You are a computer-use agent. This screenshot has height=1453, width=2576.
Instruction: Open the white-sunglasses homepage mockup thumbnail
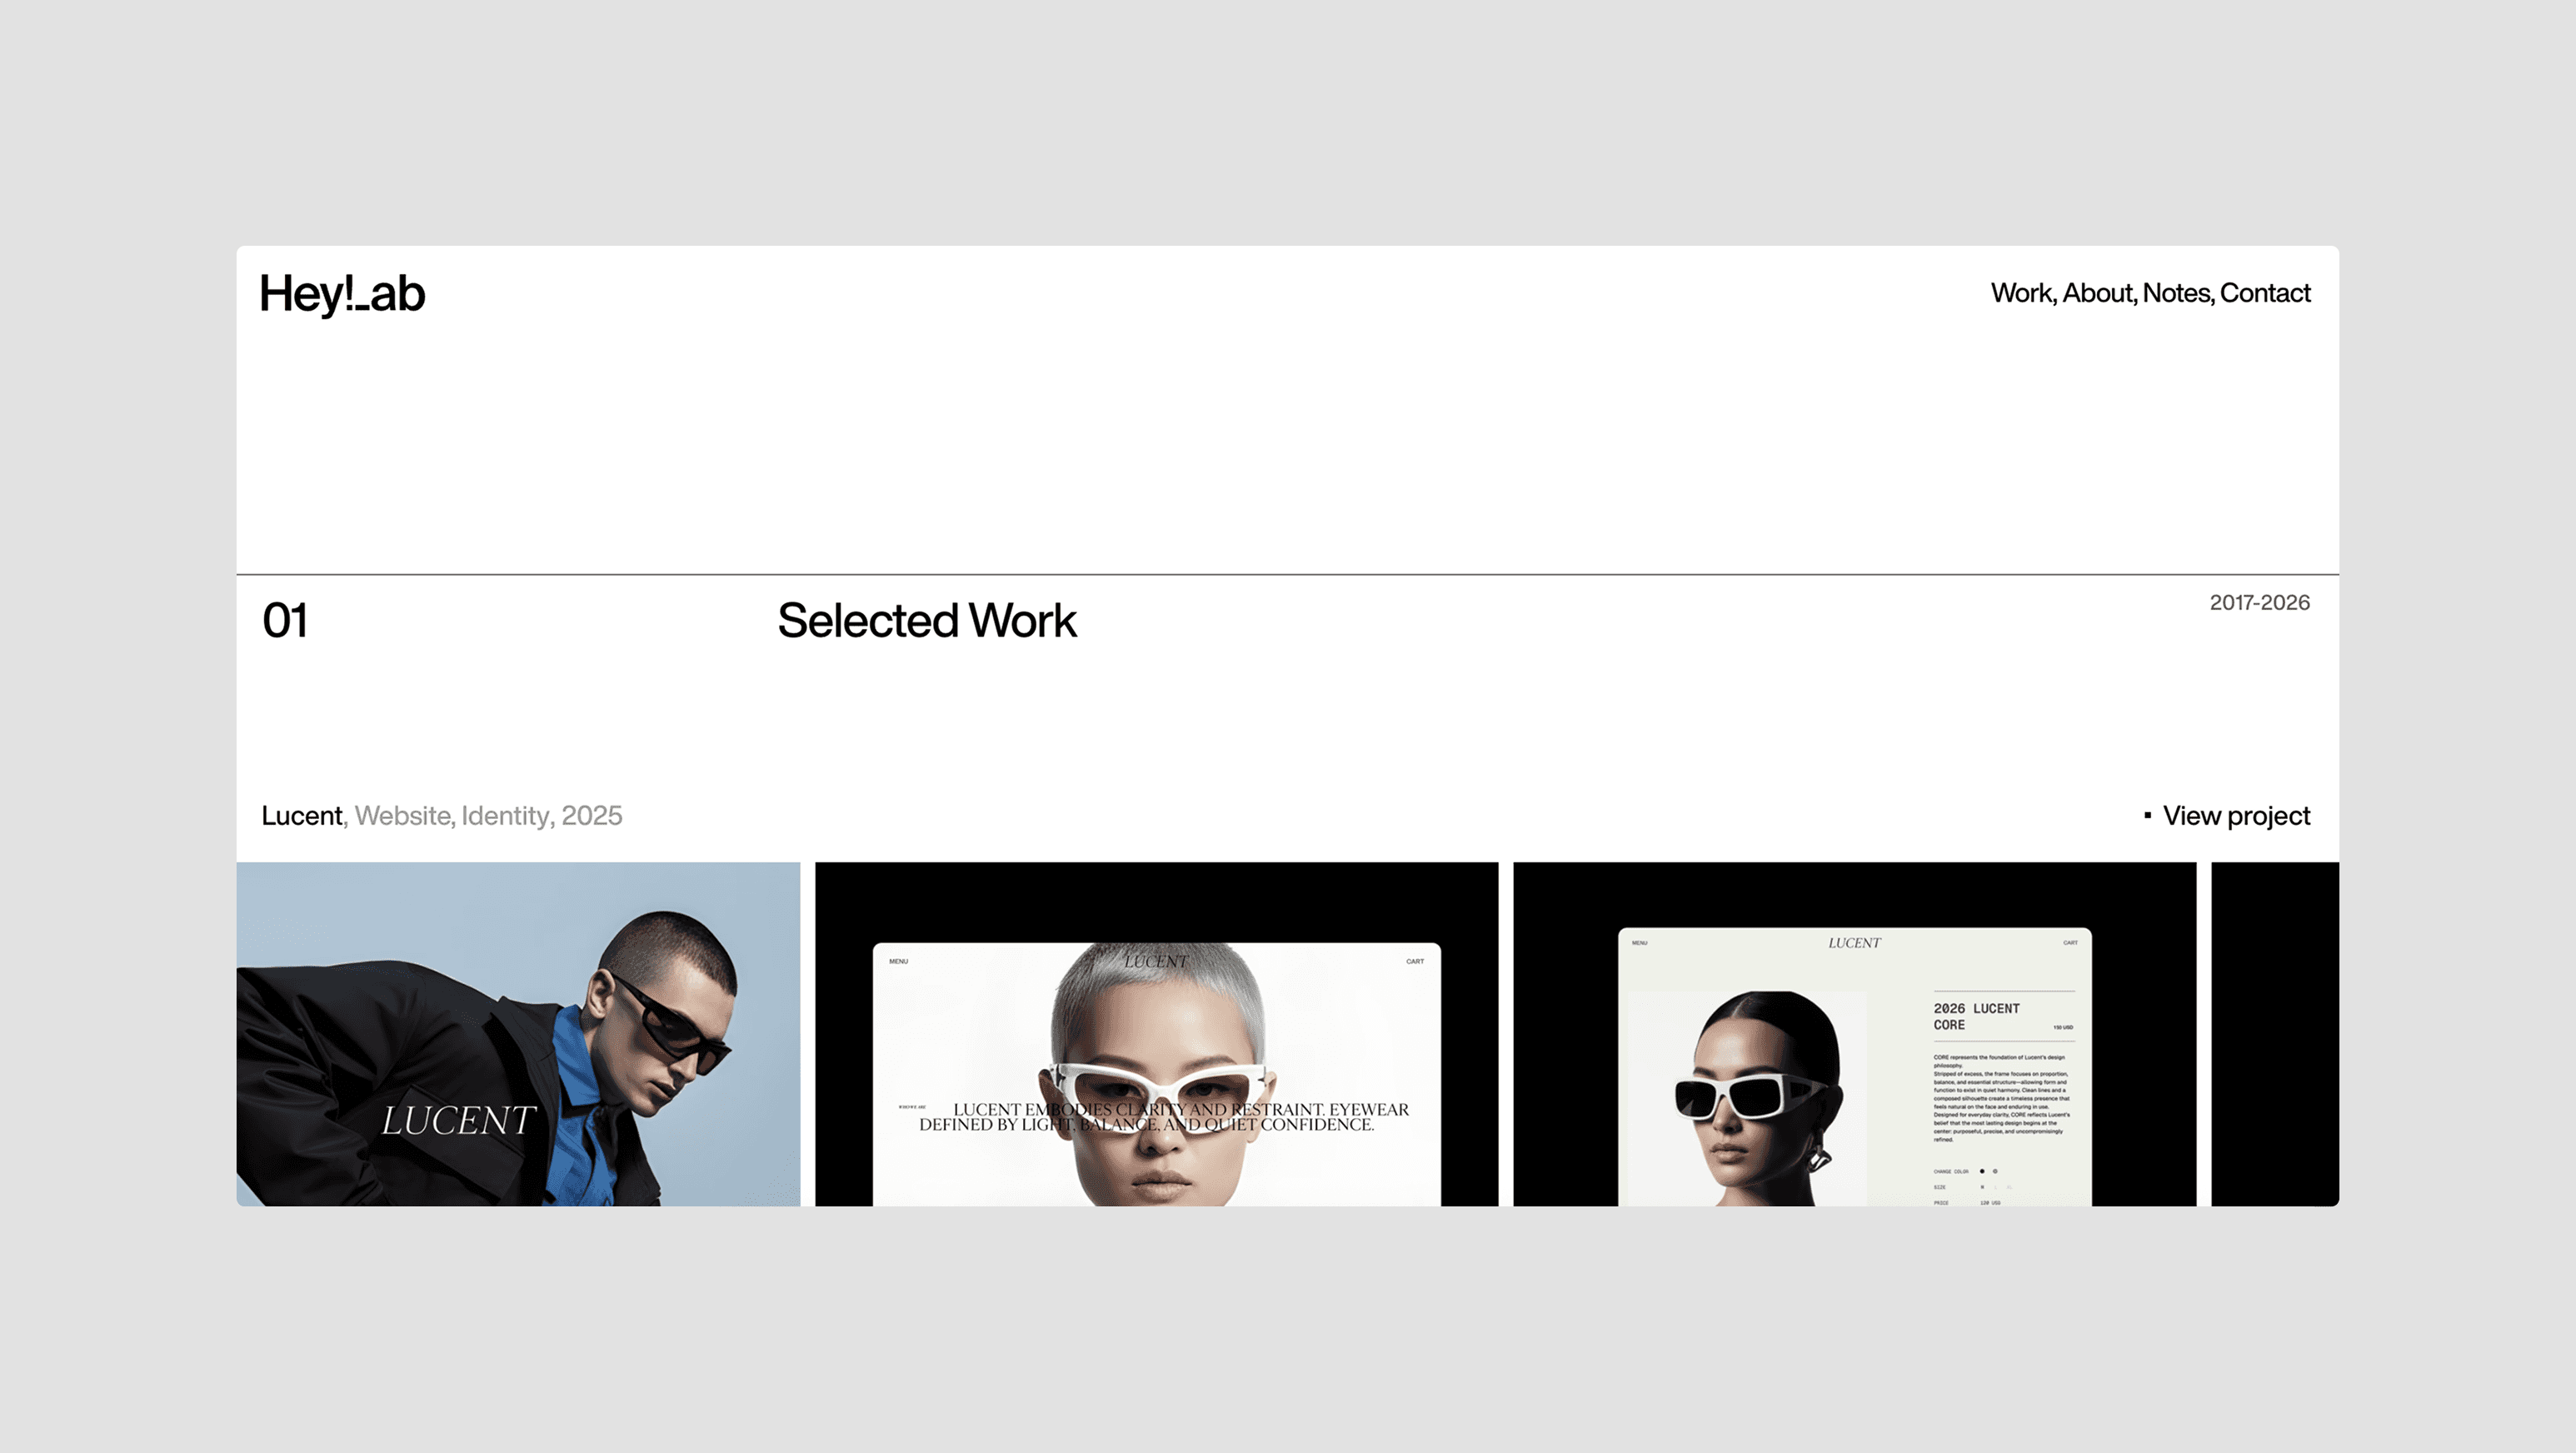(x=1156, y=1033)
